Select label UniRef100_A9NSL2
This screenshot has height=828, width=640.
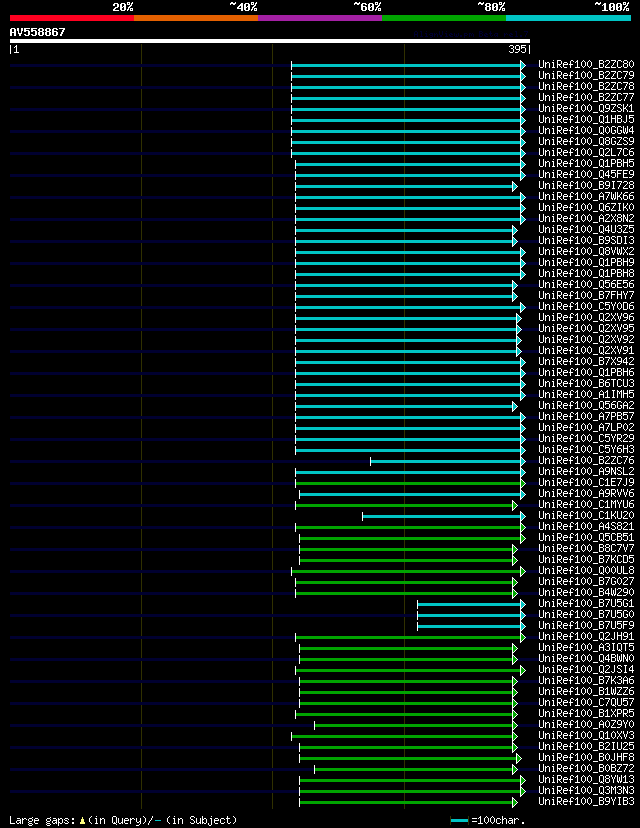pyautogui.click(x=586, y=472)
